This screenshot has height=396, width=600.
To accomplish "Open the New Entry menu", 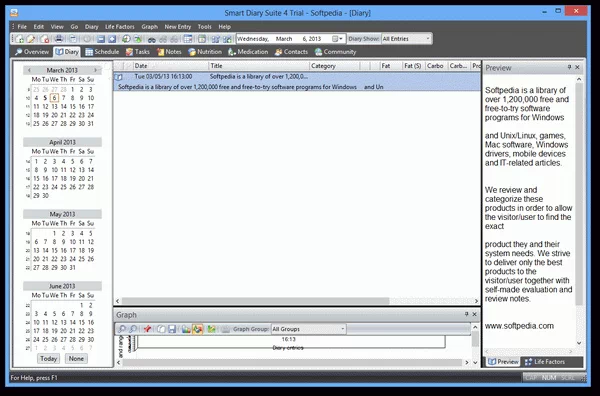I will (178, 27).
